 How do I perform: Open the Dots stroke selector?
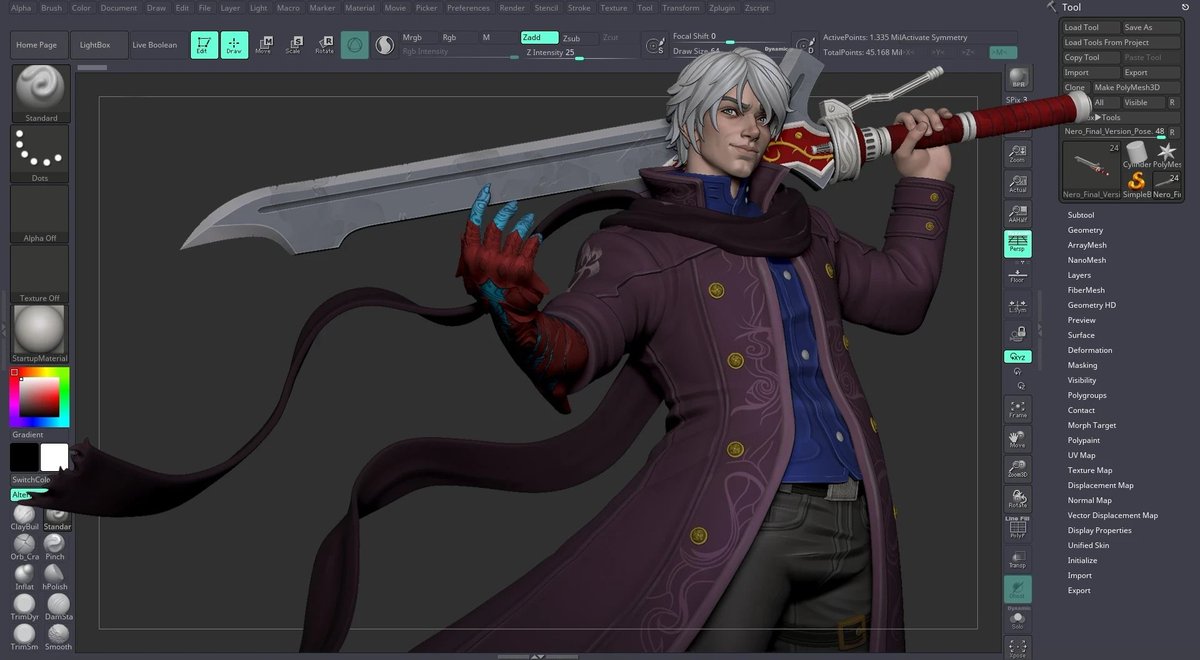coord(41,153)
